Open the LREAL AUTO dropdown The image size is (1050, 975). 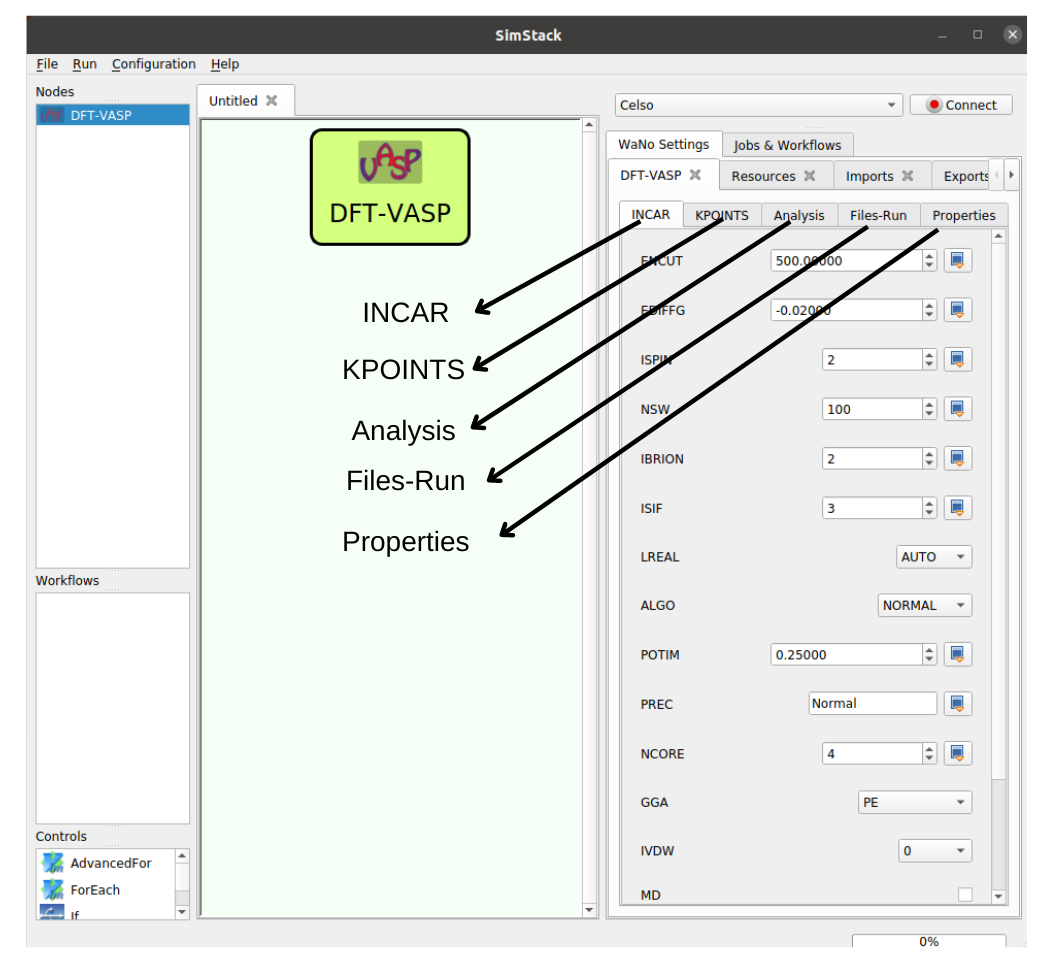point(933,557)
